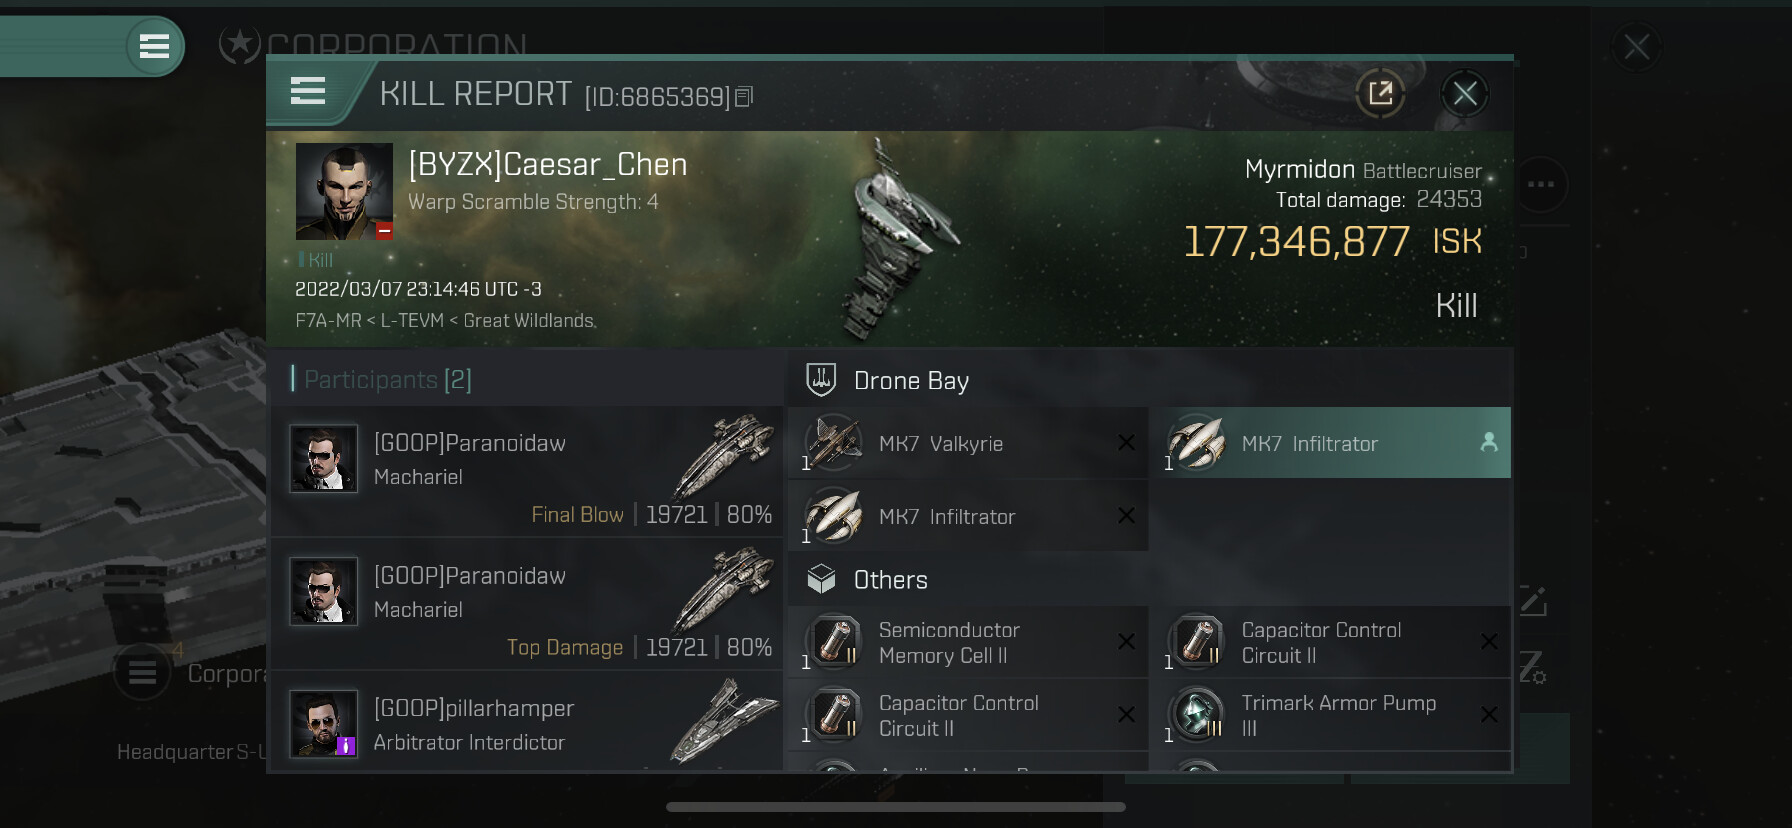This screenshot has height=828, width=1792.
Task: Expand the Participants [2] list header
Action: point(388,380)
